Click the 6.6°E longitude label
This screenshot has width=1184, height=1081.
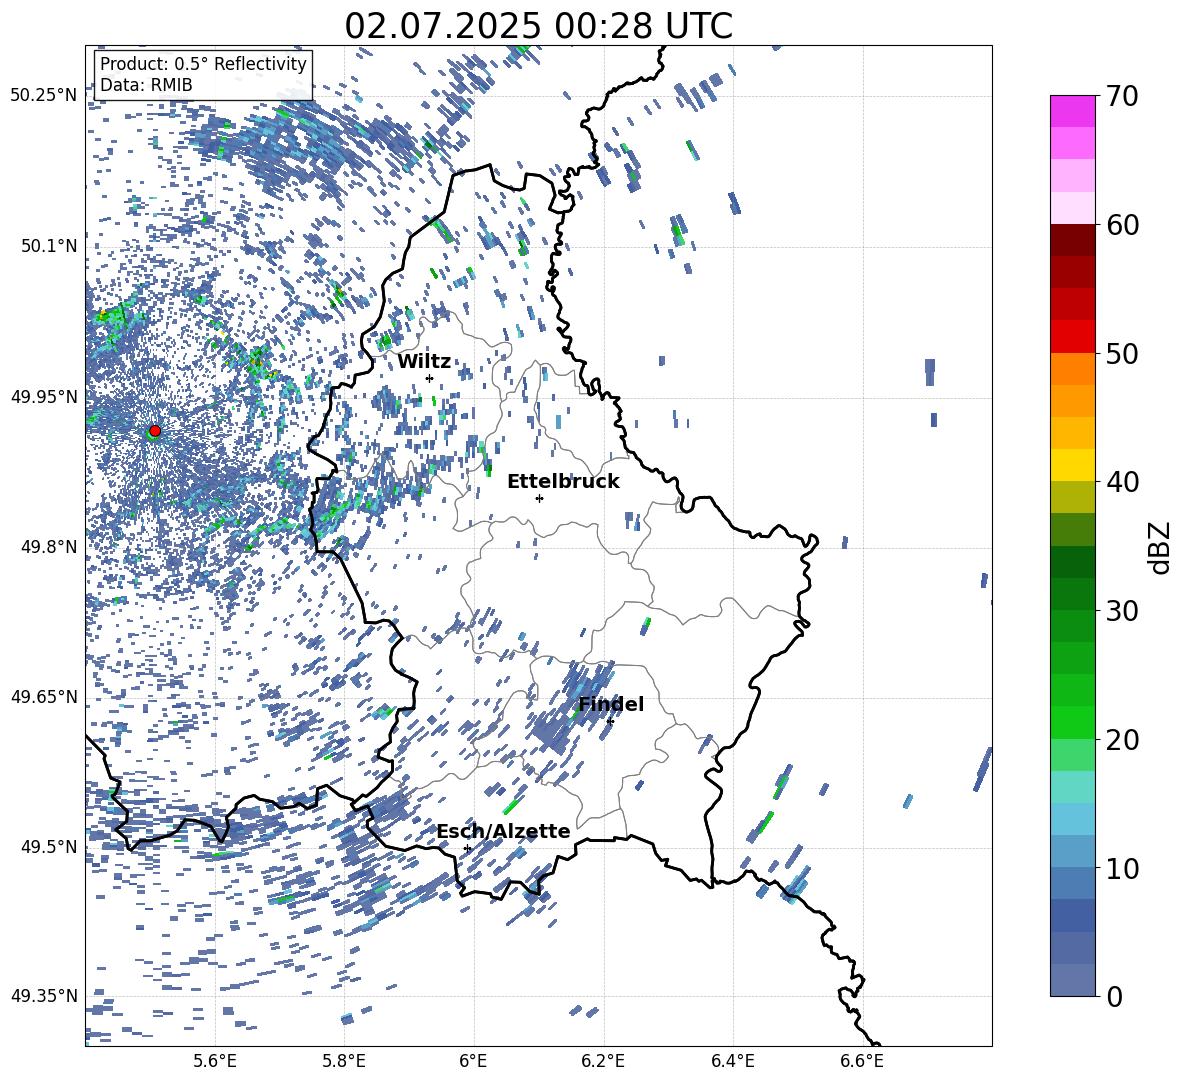coord(862,1061)
